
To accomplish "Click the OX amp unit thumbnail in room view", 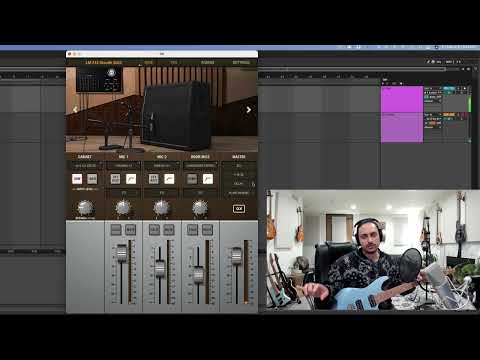I will (99, 80).
